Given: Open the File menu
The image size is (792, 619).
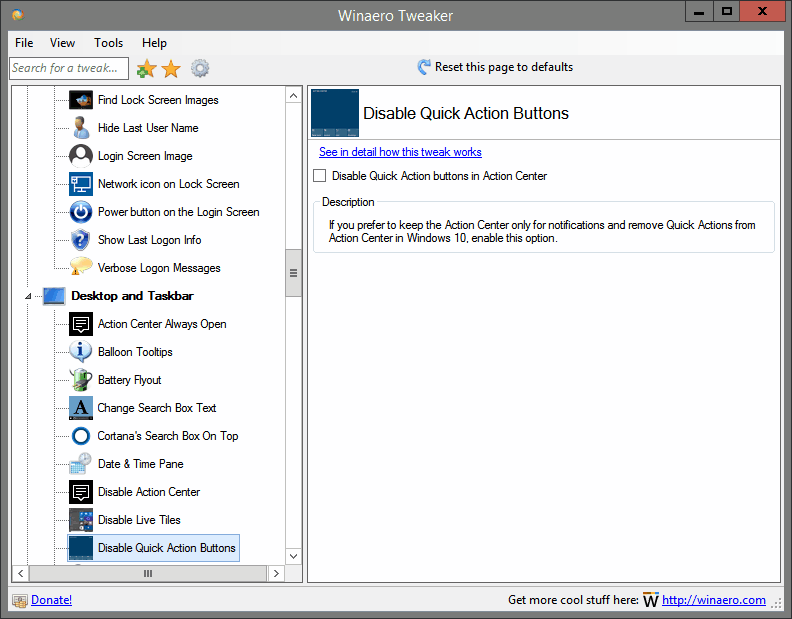Looking at the screenshot, I should [x=24, y=43].
